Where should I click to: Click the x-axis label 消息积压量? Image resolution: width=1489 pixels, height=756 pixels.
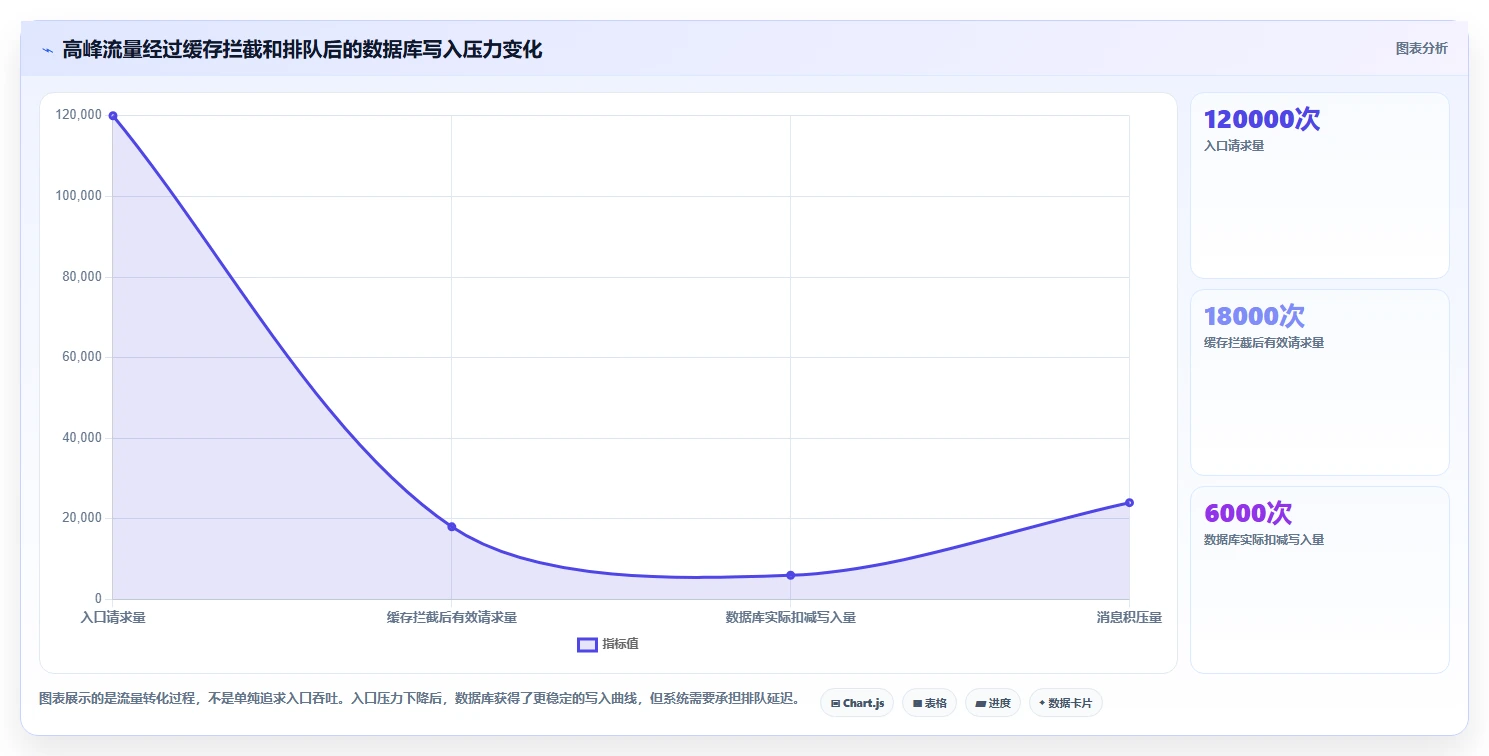[1129, 618]
